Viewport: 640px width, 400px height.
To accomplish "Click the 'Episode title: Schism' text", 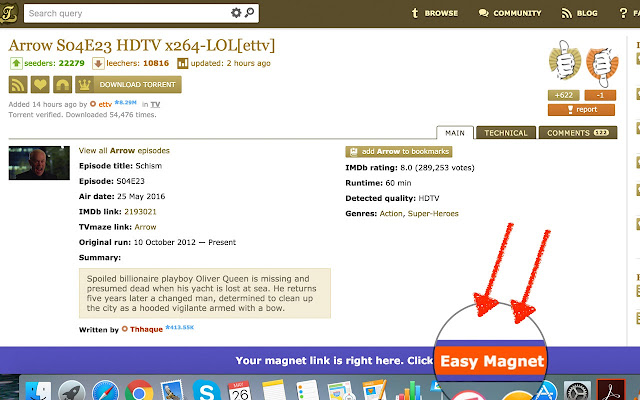I will pyautogui.click(x=120, y=166).
